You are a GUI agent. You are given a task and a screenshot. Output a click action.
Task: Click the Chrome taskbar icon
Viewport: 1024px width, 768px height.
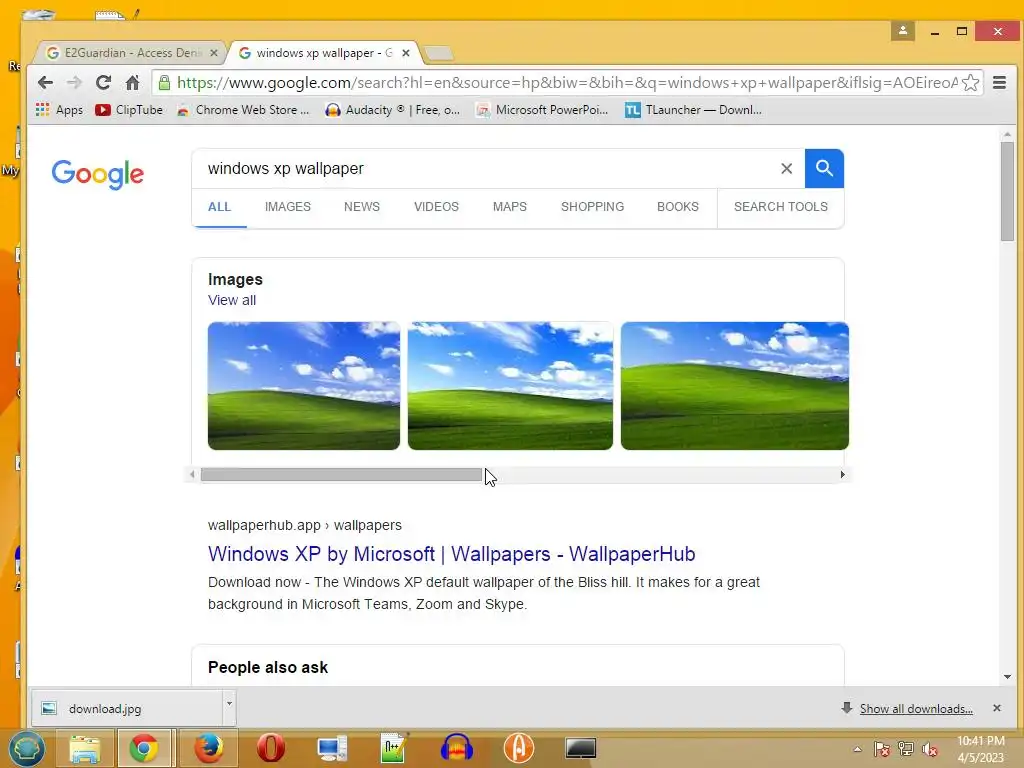coord(144,748)
